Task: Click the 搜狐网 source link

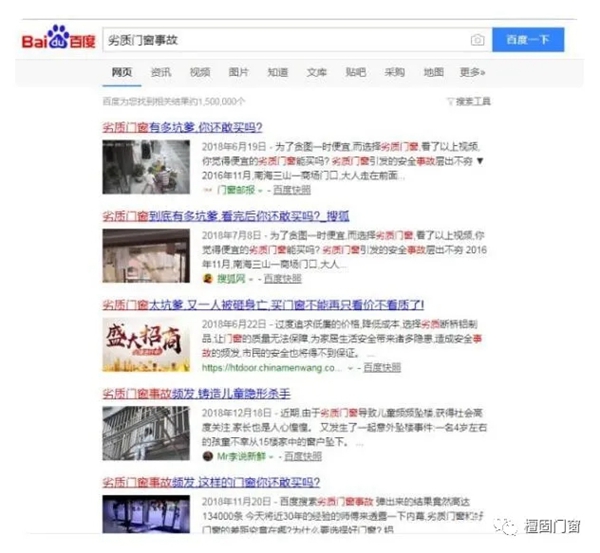Action: point(231,279)
